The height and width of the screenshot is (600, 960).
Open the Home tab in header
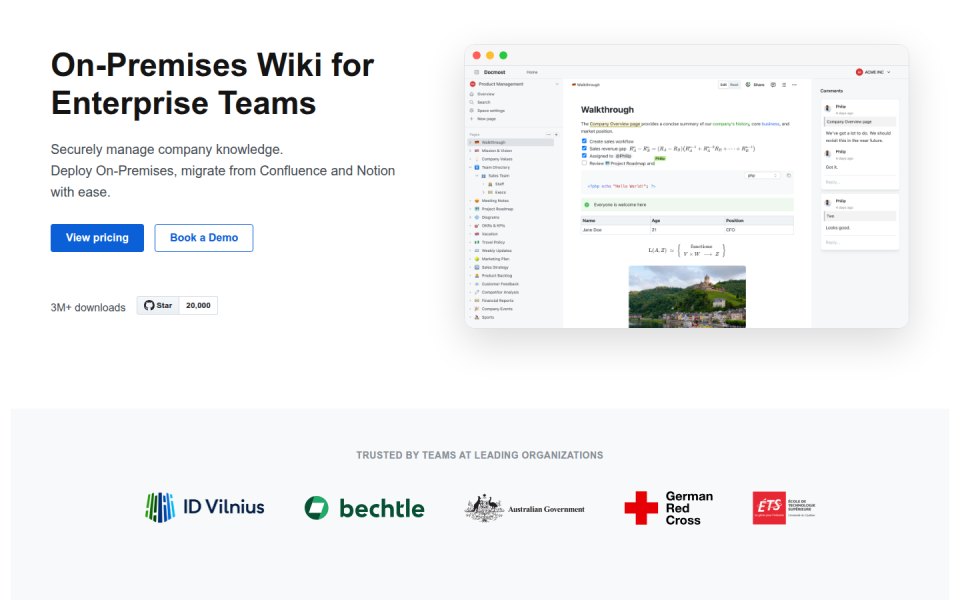pos(532,72)
